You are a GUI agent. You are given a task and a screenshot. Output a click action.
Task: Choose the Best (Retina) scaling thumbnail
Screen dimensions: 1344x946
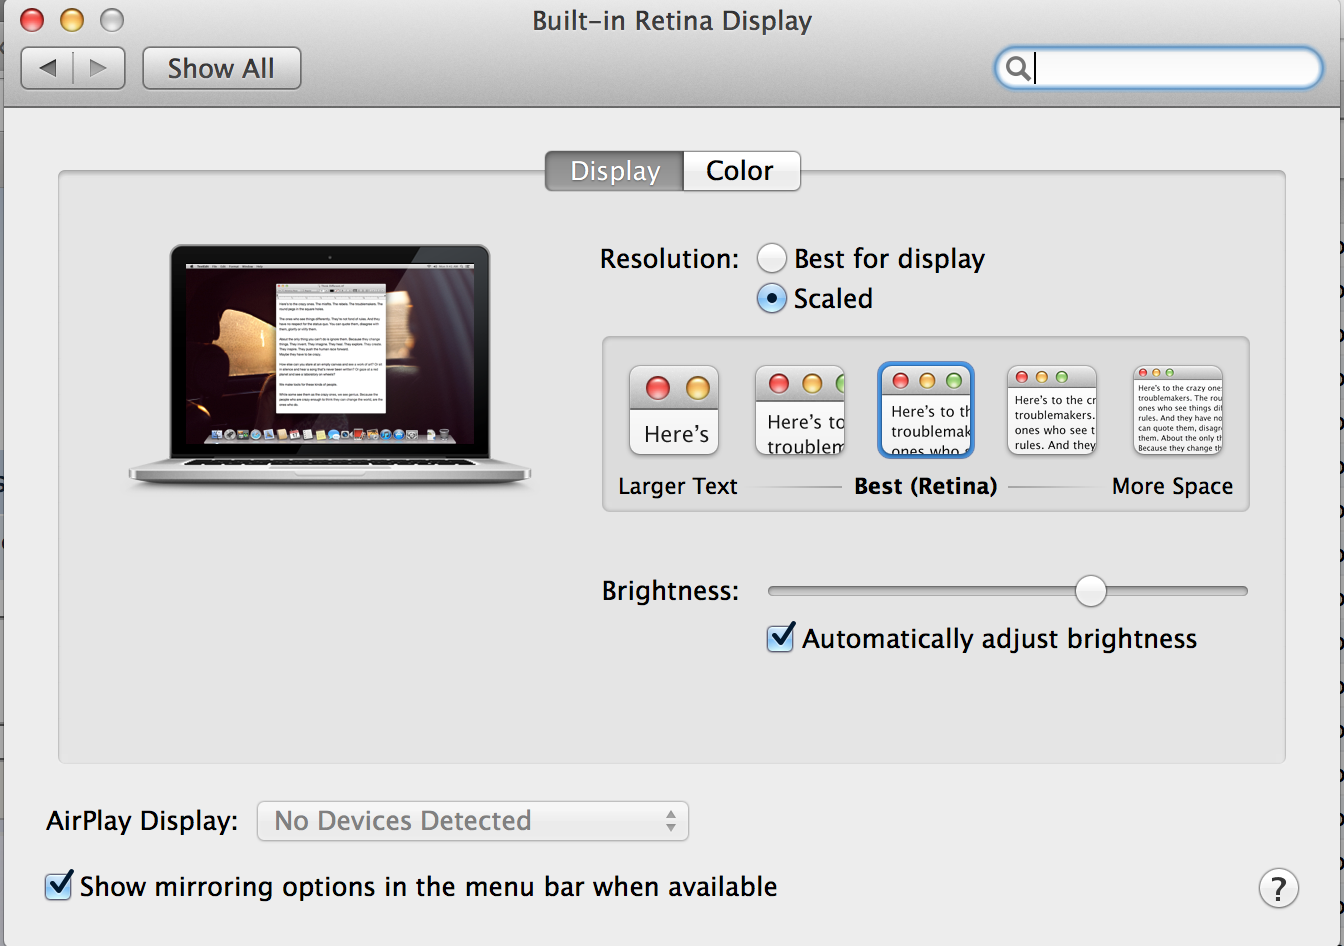pos(926,410)
